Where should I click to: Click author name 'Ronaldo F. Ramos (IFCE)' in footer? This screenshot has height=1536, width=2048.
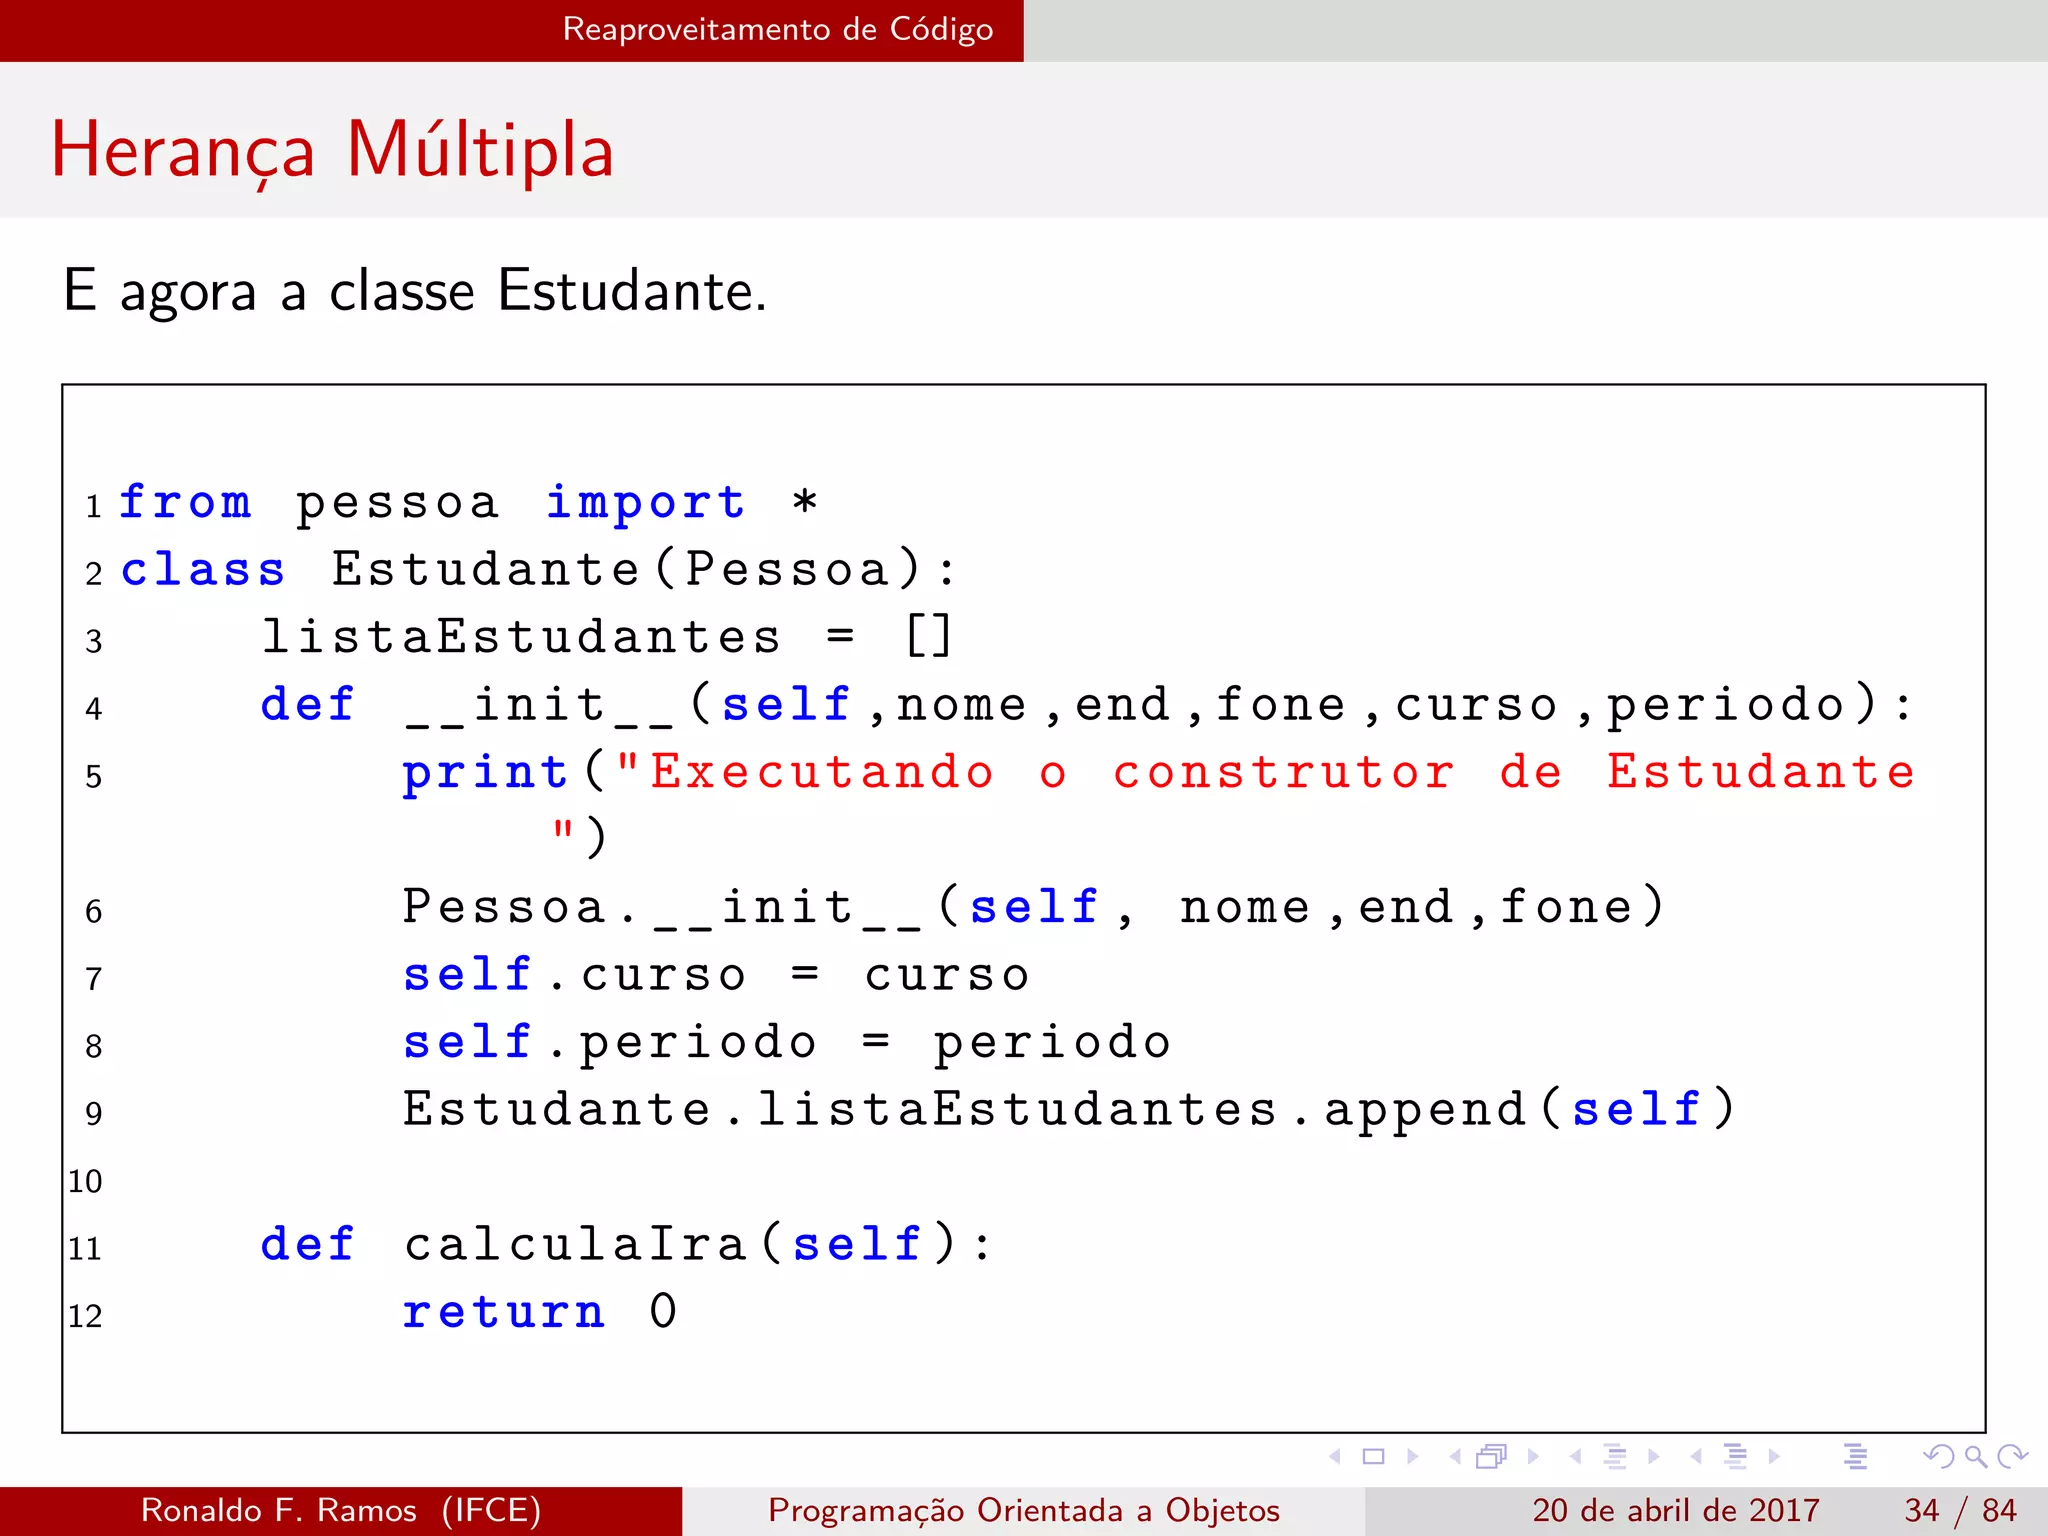pos(341,1510)
